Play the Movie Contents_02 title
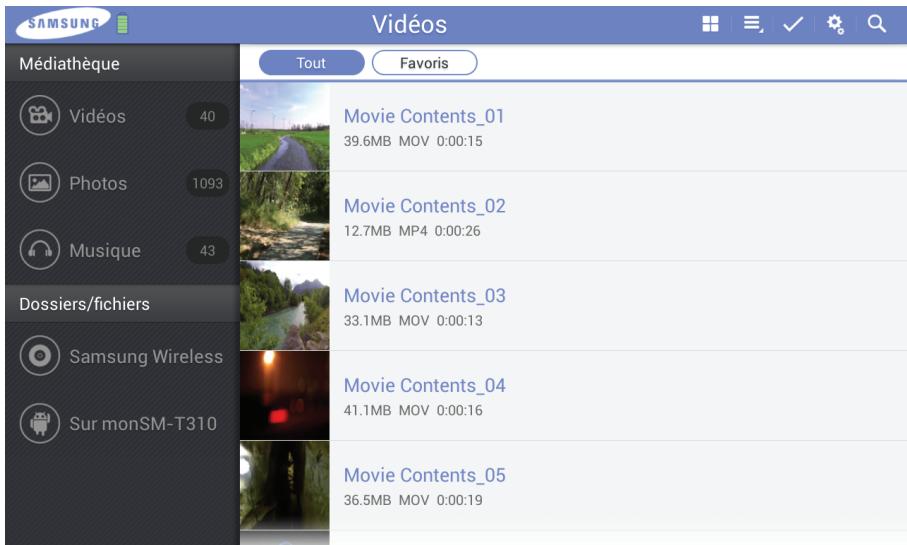The height and width of the screenshot is (545, 907). (425, 206)
